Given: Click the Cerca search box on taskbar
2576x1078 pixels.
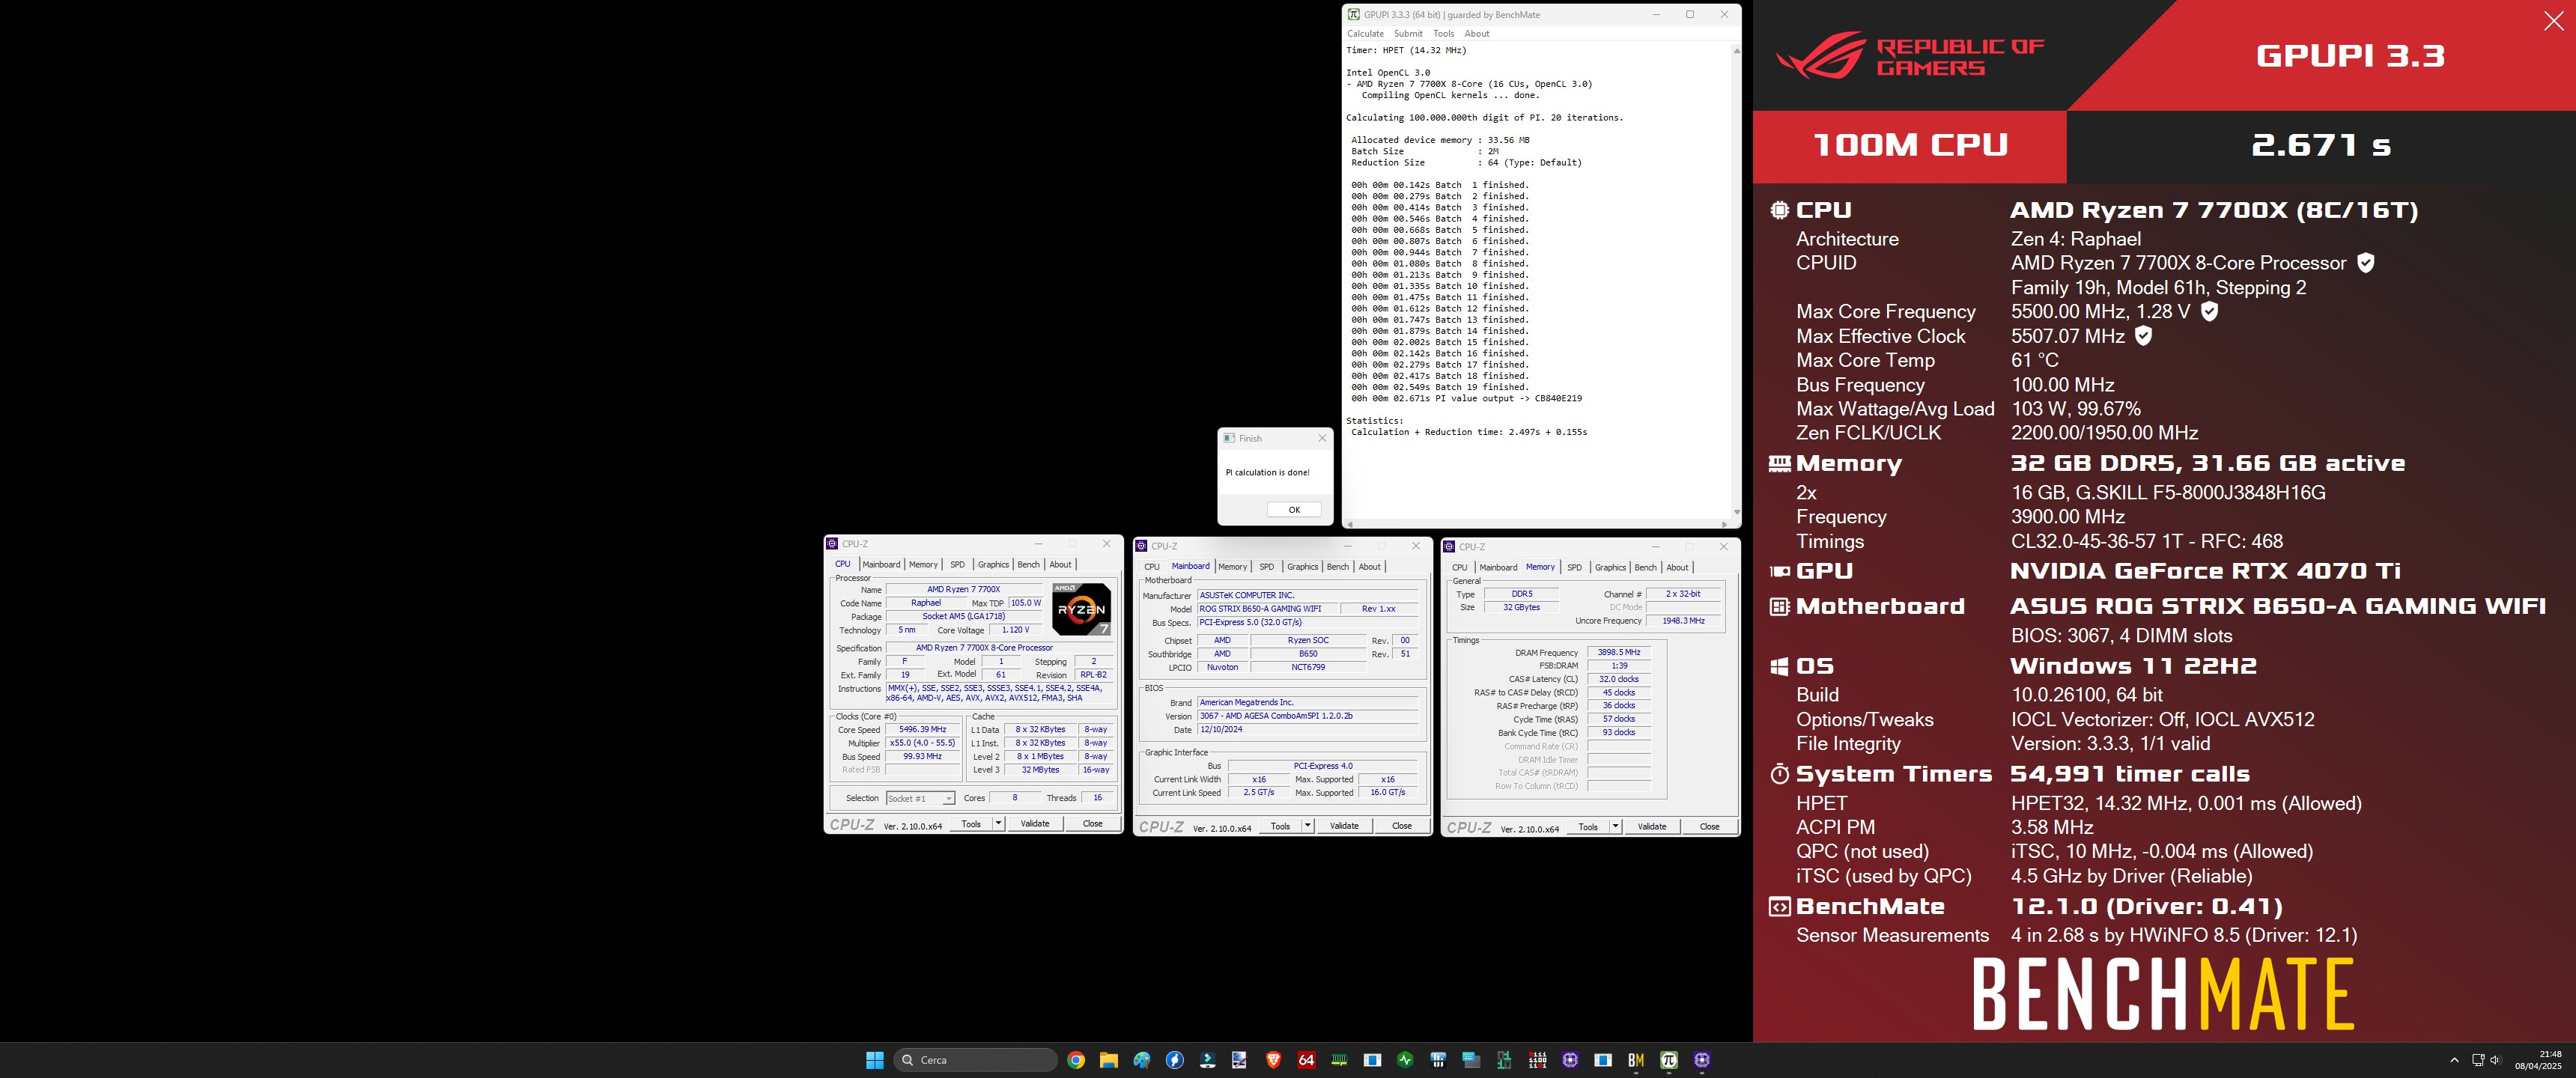Looking at the screenshot, I should pyautogui.click(x=975, y=1060).
